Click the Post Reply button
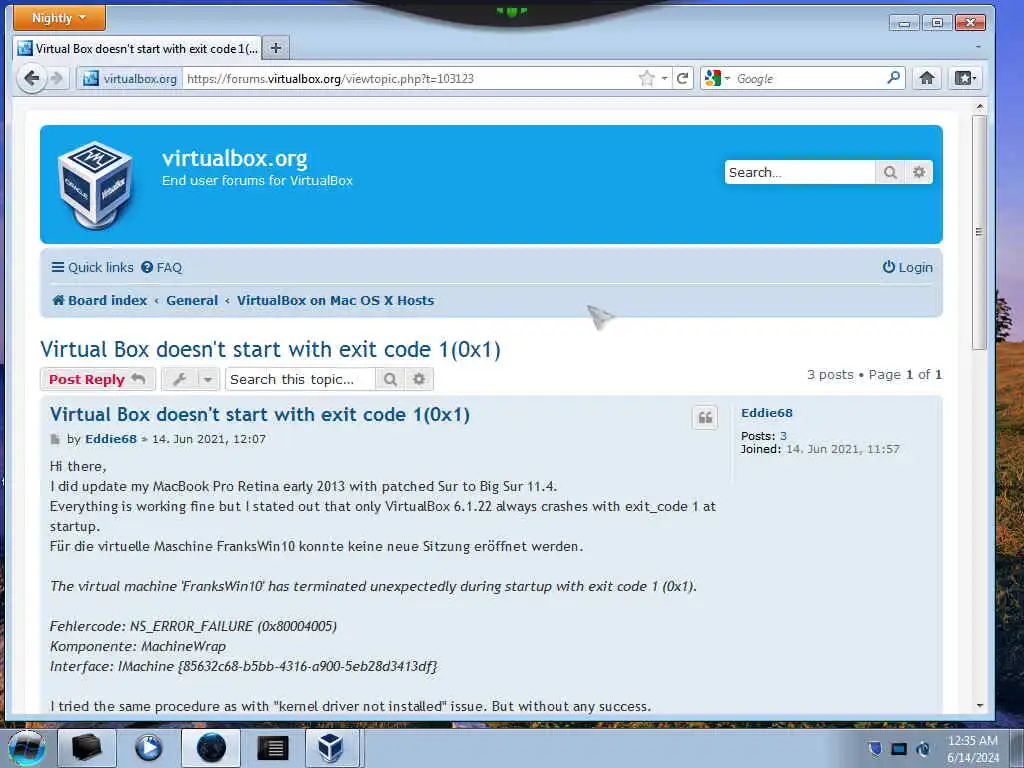Image resolution: width=1024 pixels, height=768 pixels. click(97, 379)
